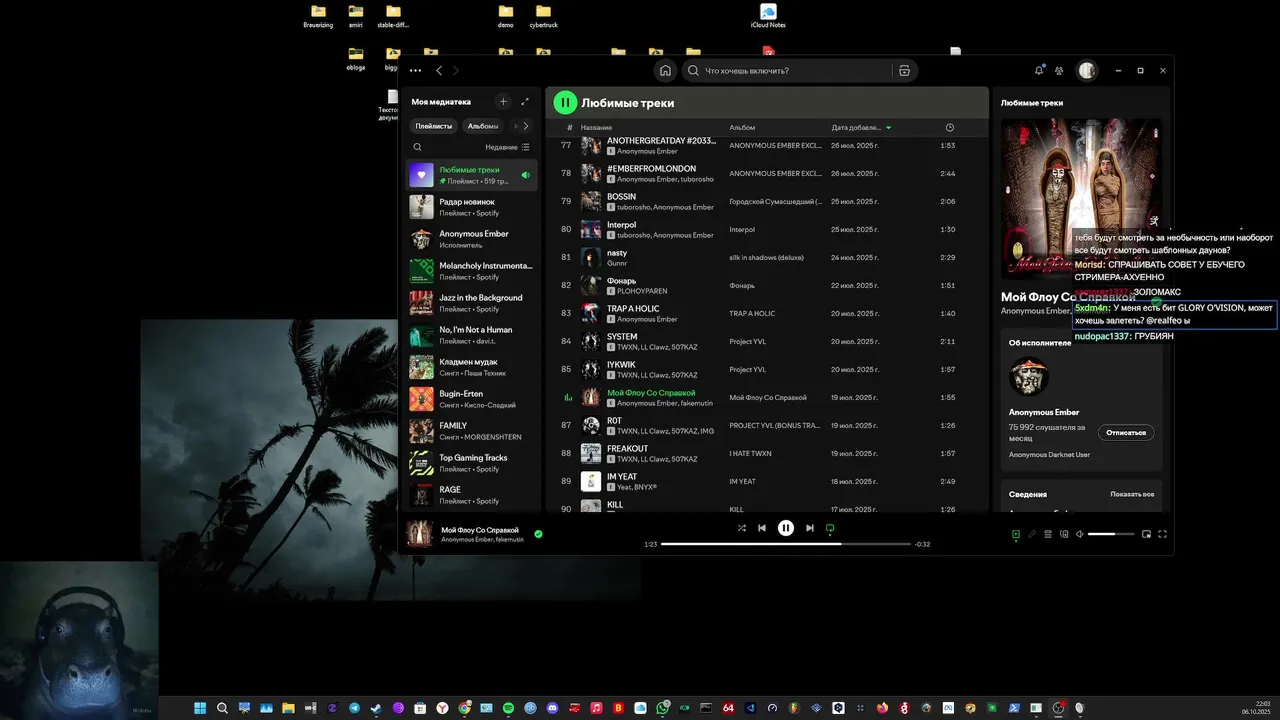Open the RAGE playlist
This screenshot has width=1280, height=720.
(472, 495)
